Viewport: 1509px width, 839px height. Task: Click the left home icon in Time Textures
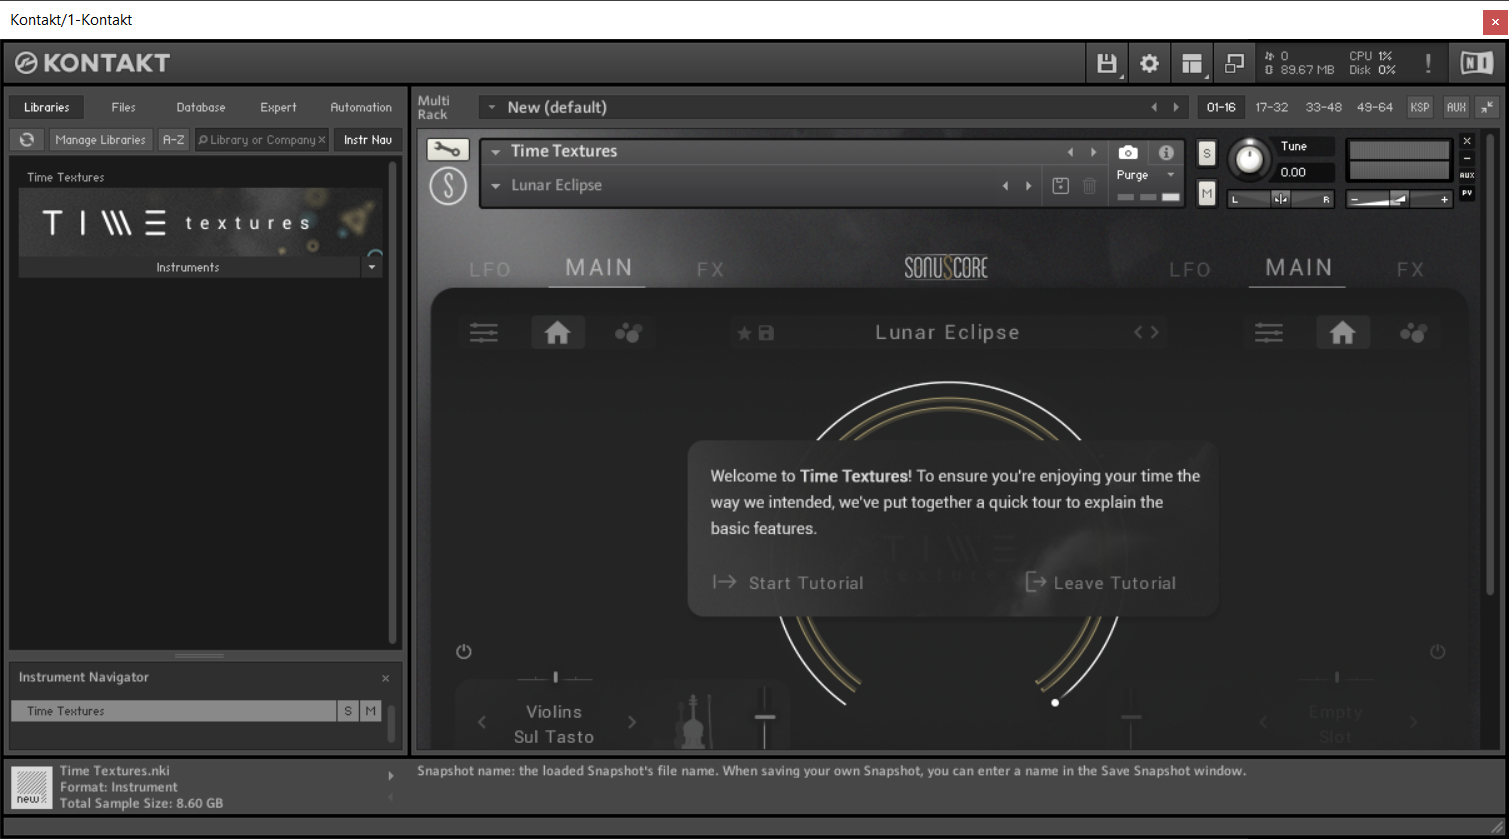click(x=557, y=333)
